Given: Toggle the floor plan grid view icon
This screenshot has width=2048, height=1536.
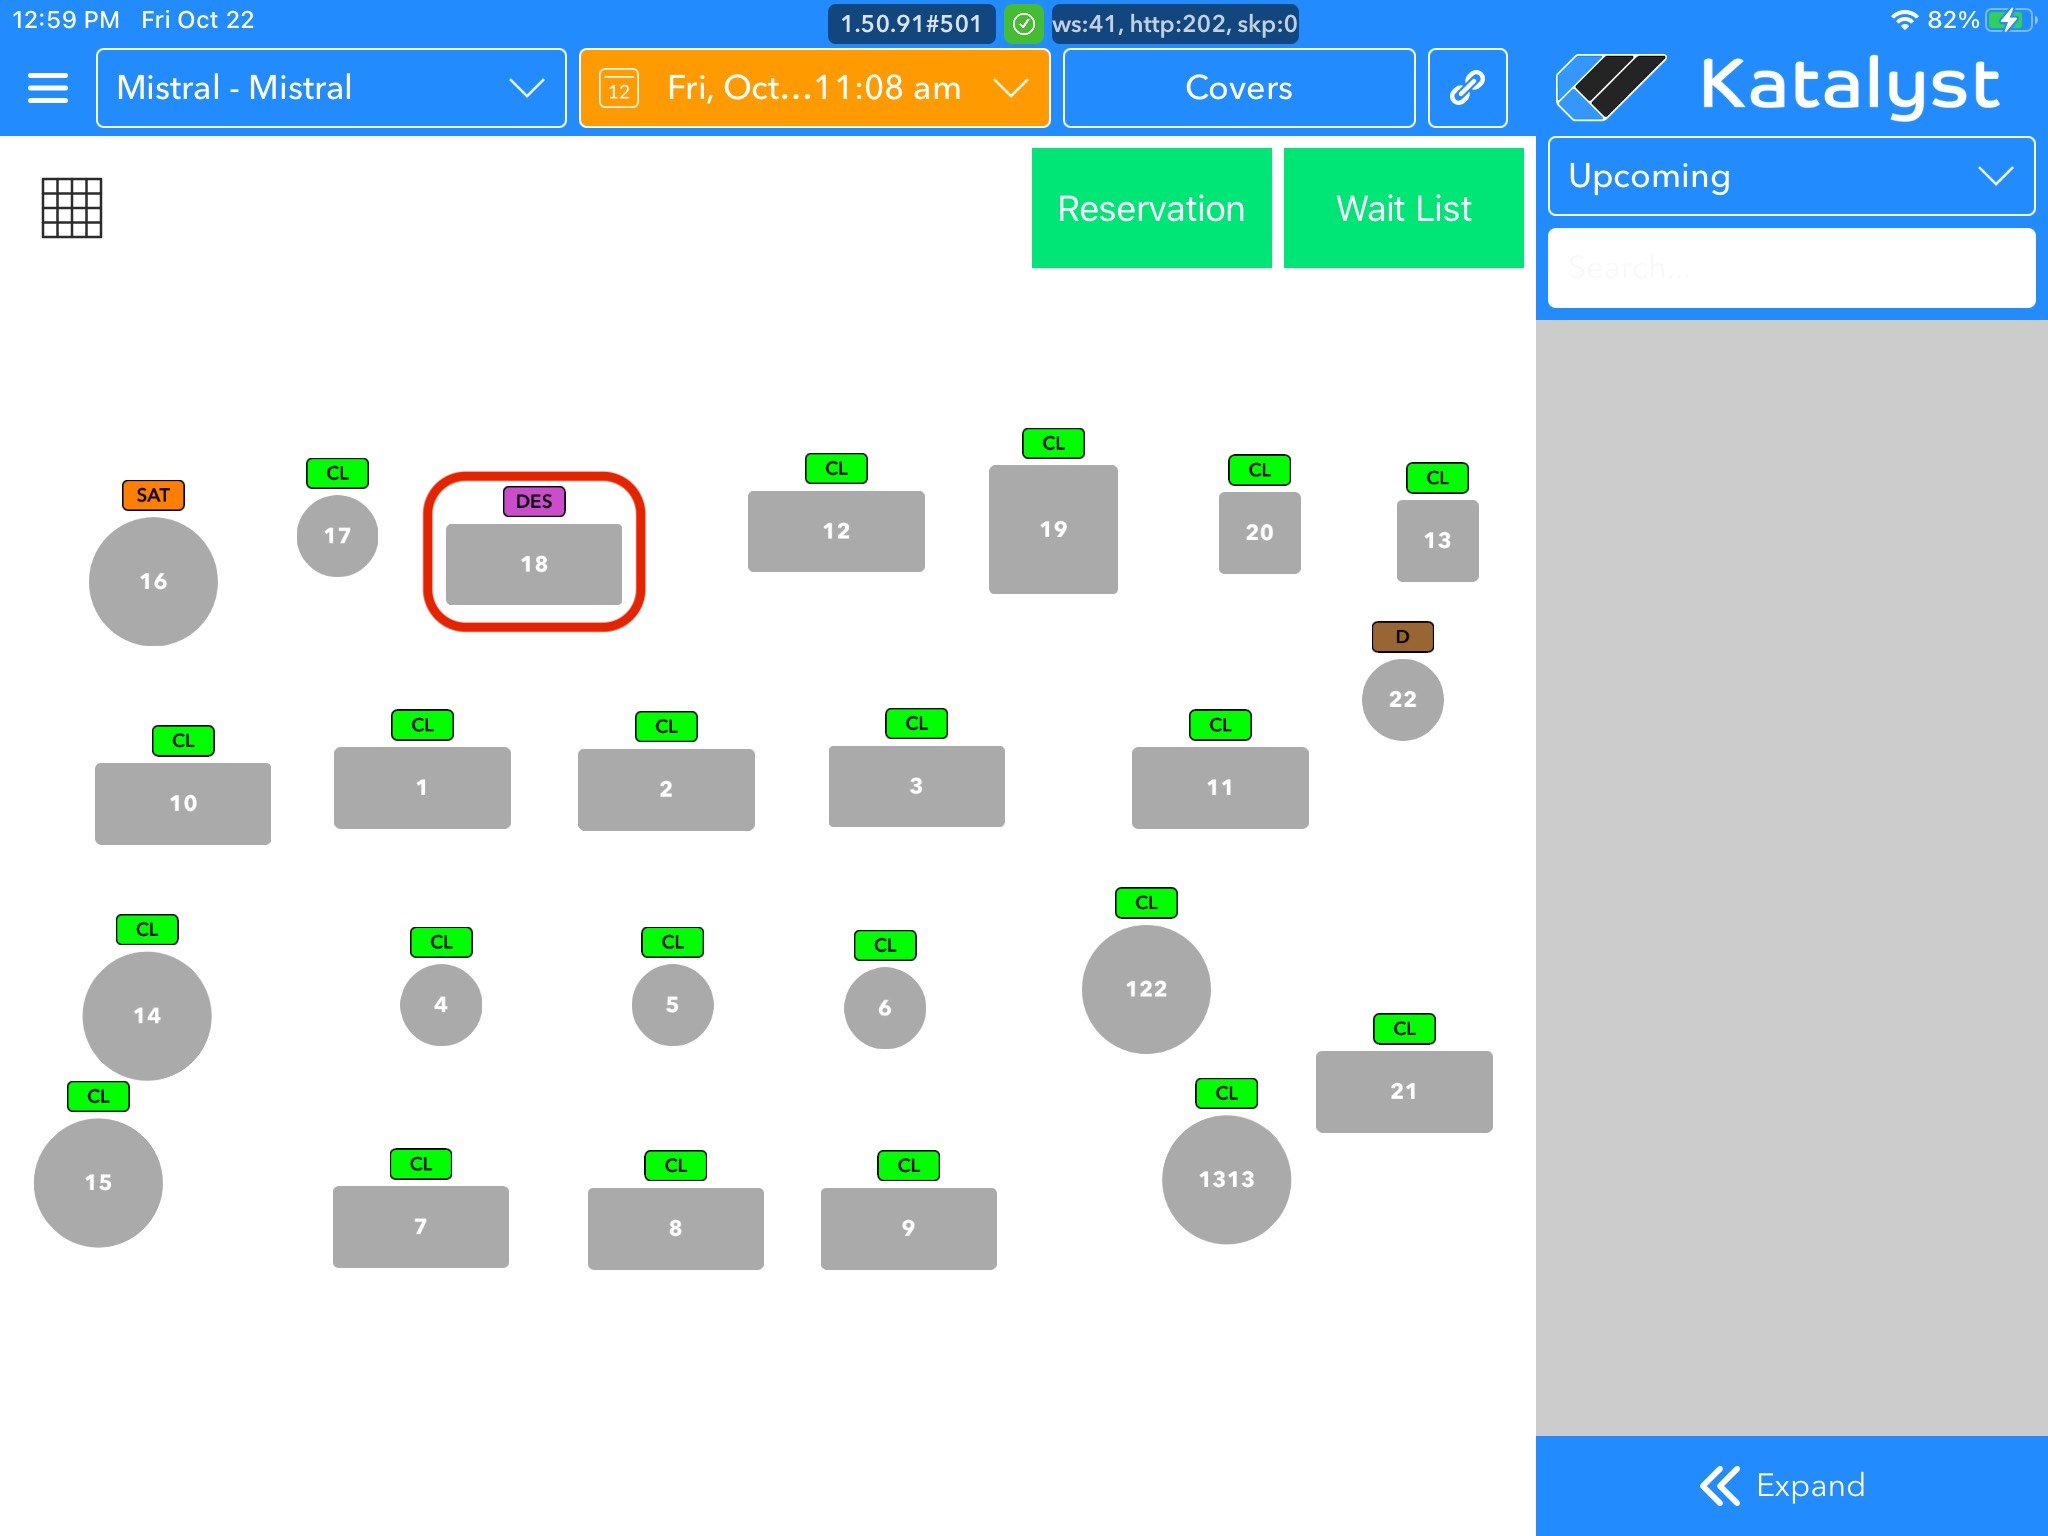Looking at the screenshot, I should click(72, 208).
